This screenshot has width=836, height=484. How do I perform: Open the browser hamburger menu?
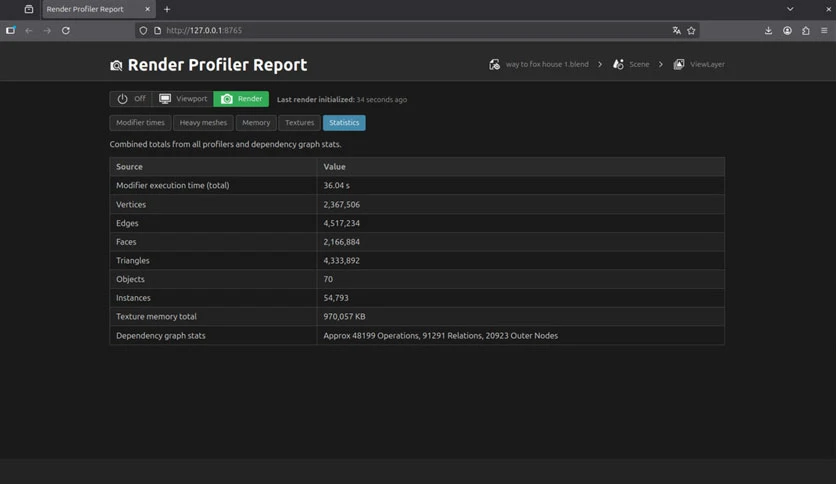pos(824,30)
